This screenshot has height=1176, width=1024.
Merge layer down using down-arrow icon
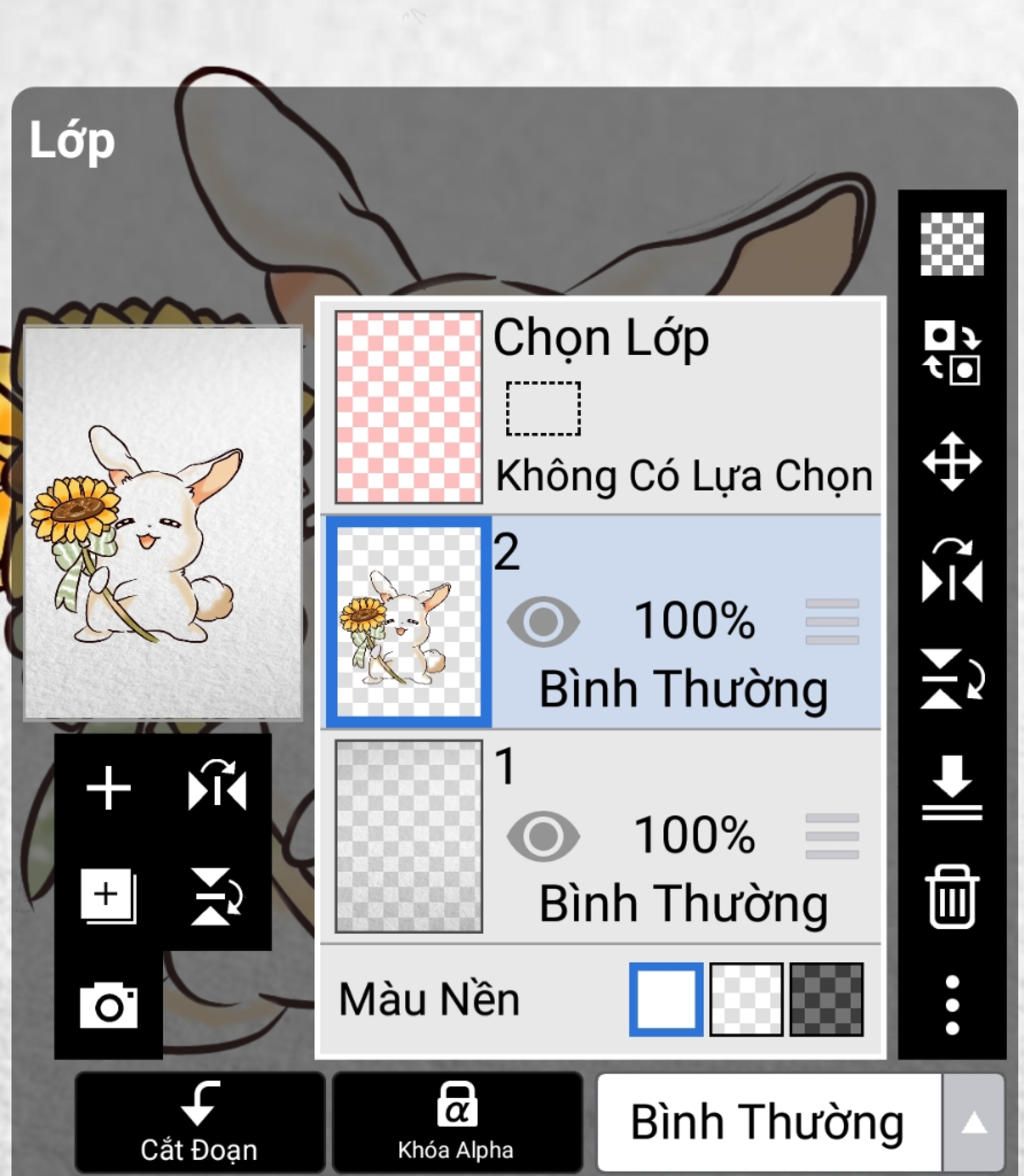(952, 787)
